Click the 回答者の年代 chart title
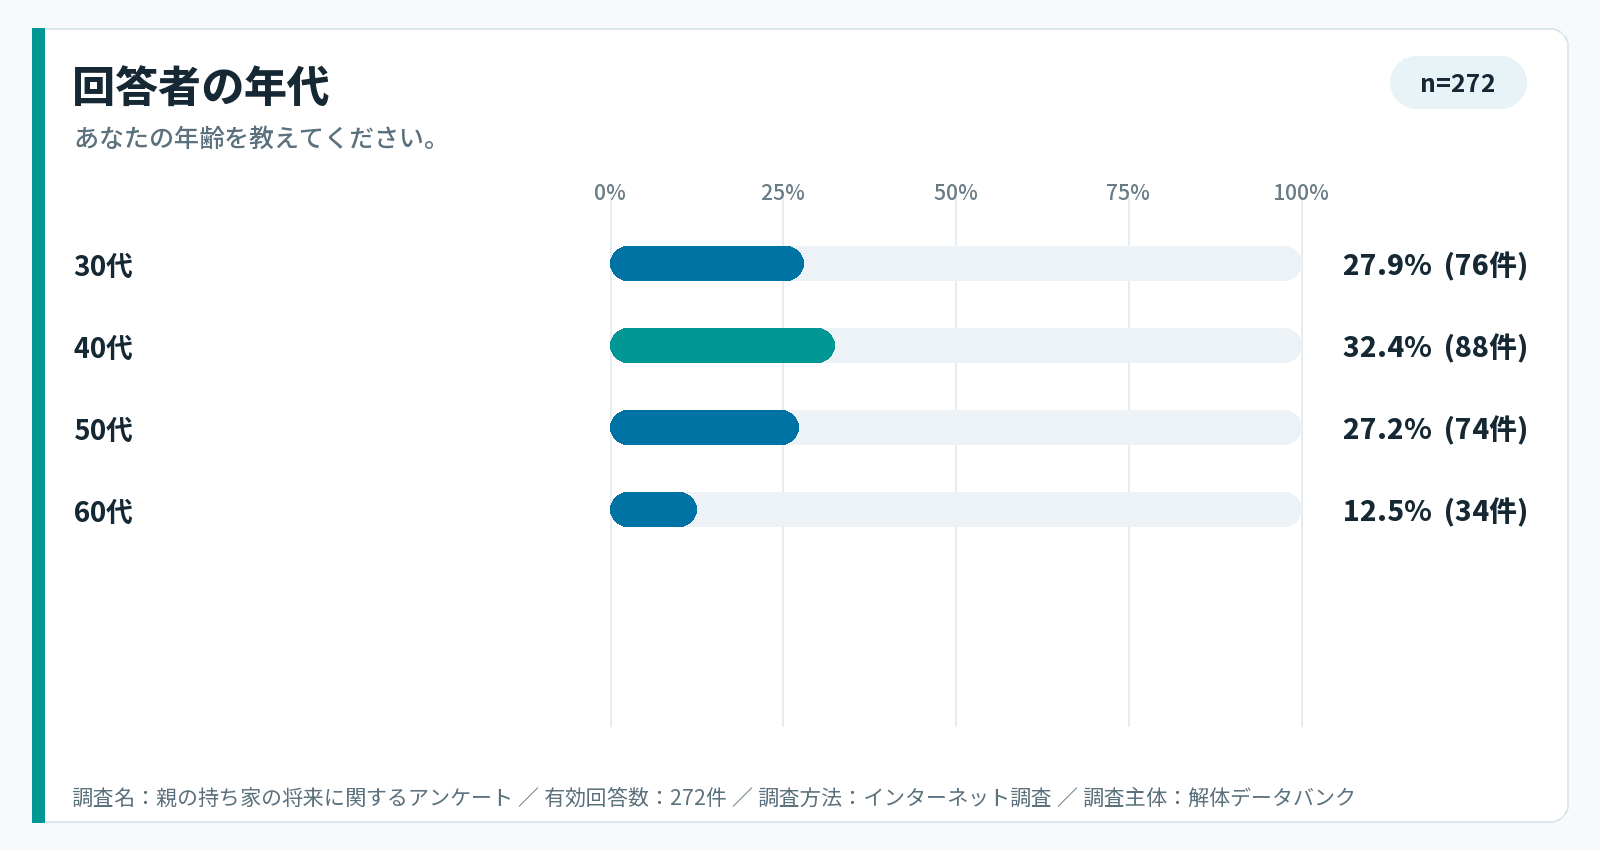Viewport: 1600px width, 850px height. coord(201,87)
